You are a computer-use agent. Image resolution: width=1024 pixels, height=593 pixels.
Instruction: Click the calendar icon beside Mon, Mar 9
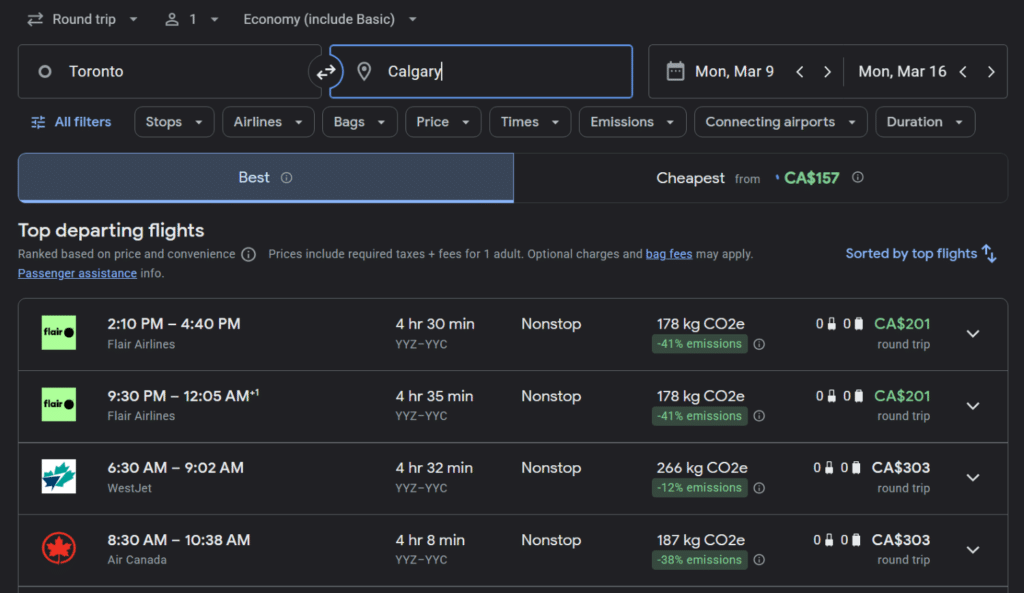(x=675, y=71)
